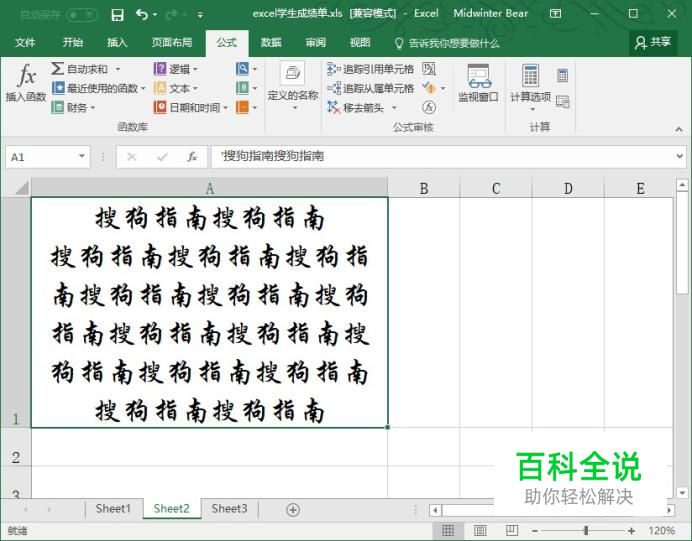Click the zoom slider handle

tap(586, 530)
